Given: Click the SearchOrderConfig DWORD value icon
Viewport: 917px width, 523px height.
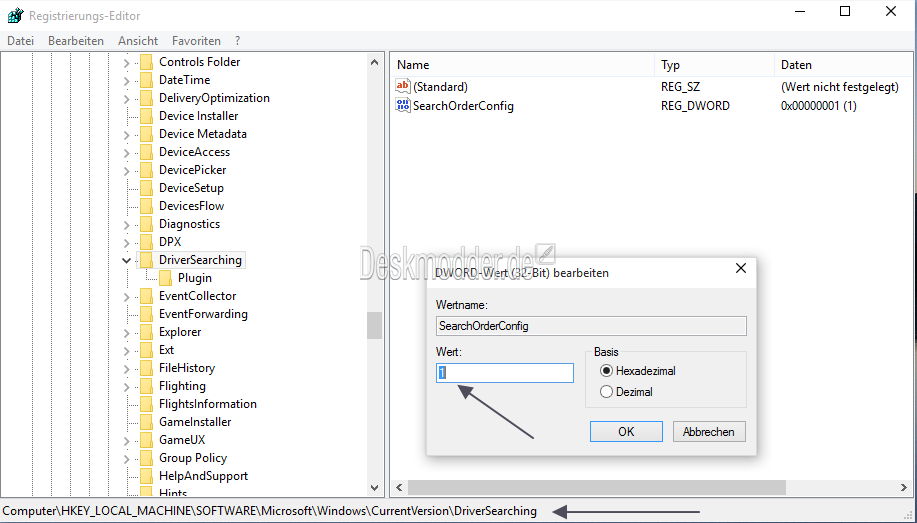Looking at the screenshot, I should [x=402, y=105].
